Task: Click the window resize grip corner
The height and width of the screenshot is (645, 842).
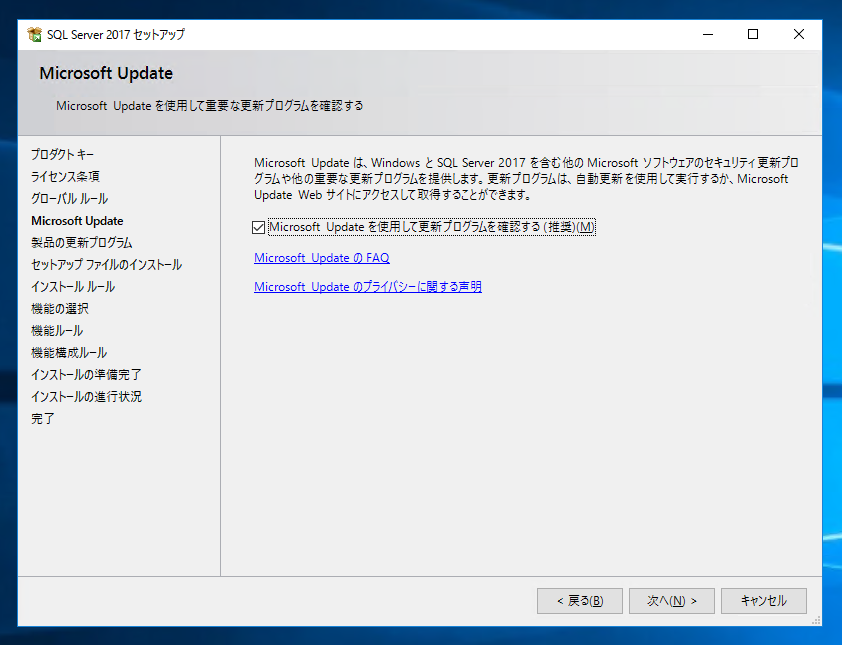Action: [816, 620]
